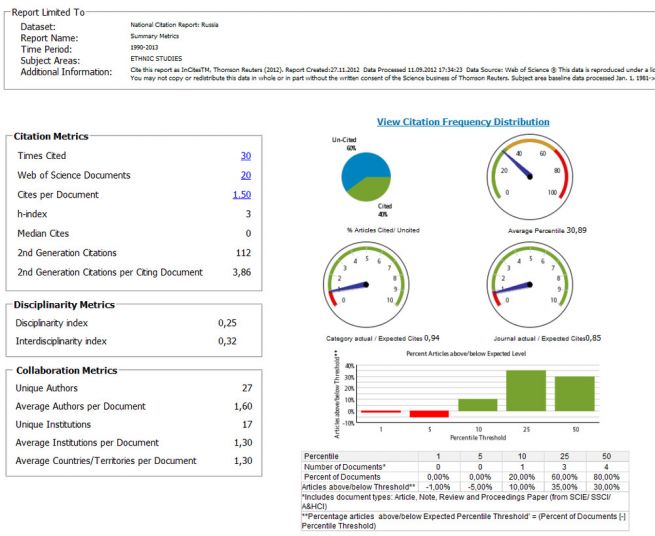Click the Average Percentile 30,89 caption
Image resolution: width=655 pixels, height=536 pixels.
click(547, 230)
